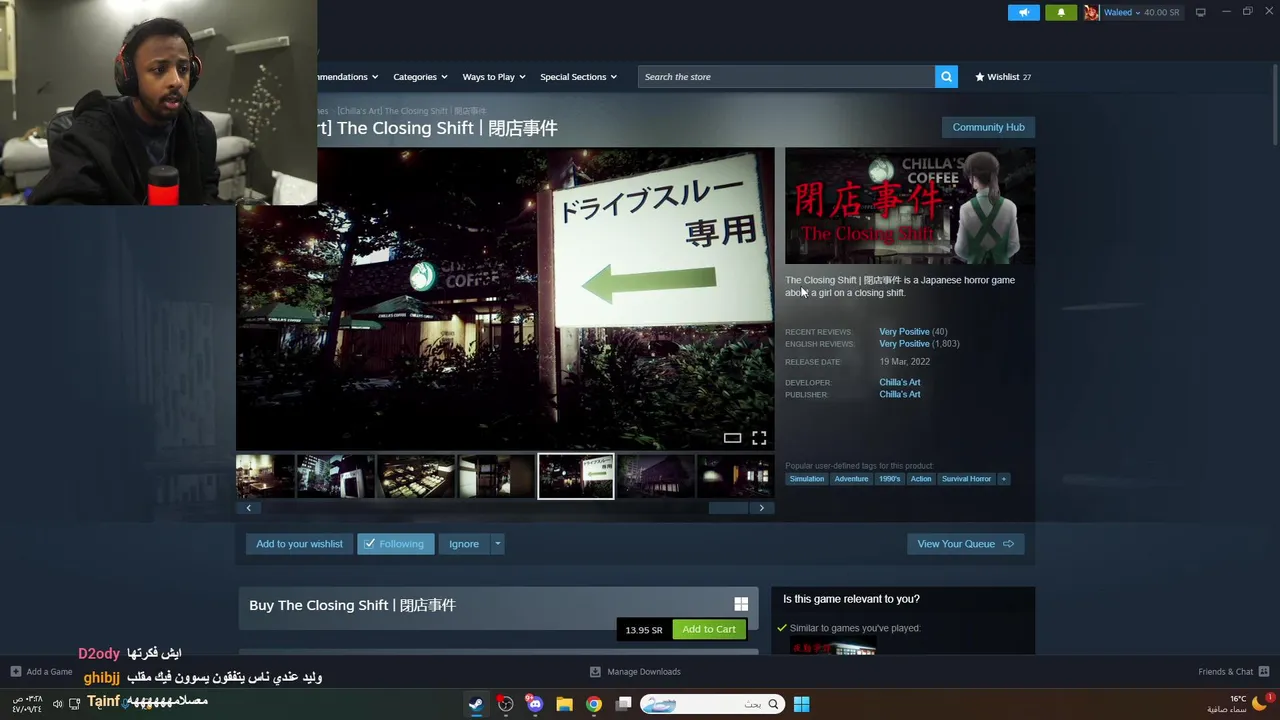This screenshot has width=1280, height=720.
Task: Open the green notifications bell
Action: click(x=1061, y=12)
